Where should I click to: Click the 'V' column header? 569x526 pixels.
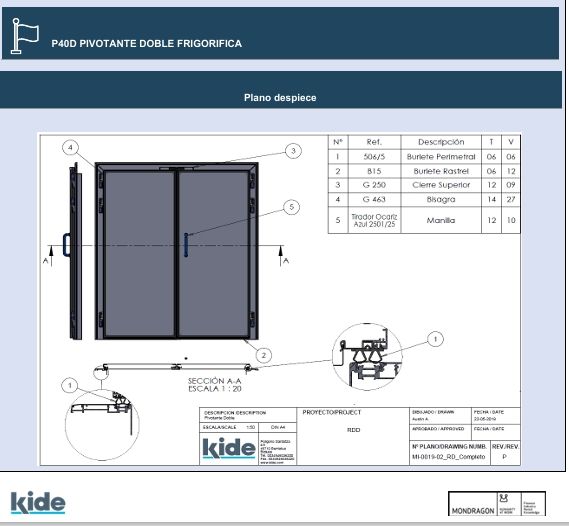point(511,142)
